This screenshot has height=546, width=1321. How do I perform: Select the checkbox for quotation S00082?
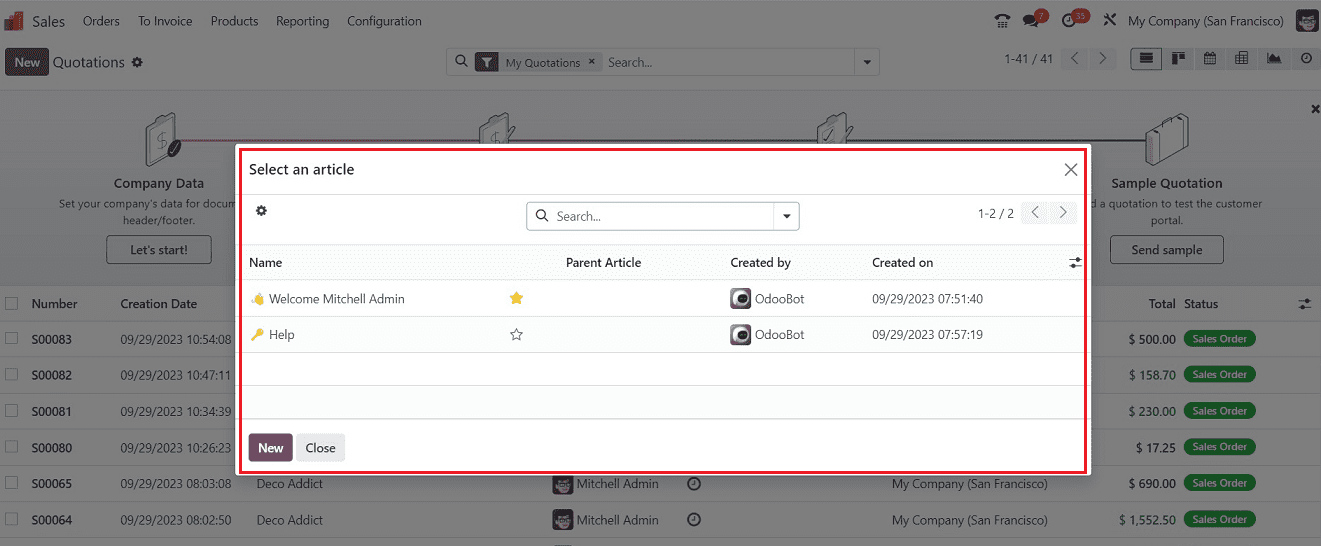12,375
